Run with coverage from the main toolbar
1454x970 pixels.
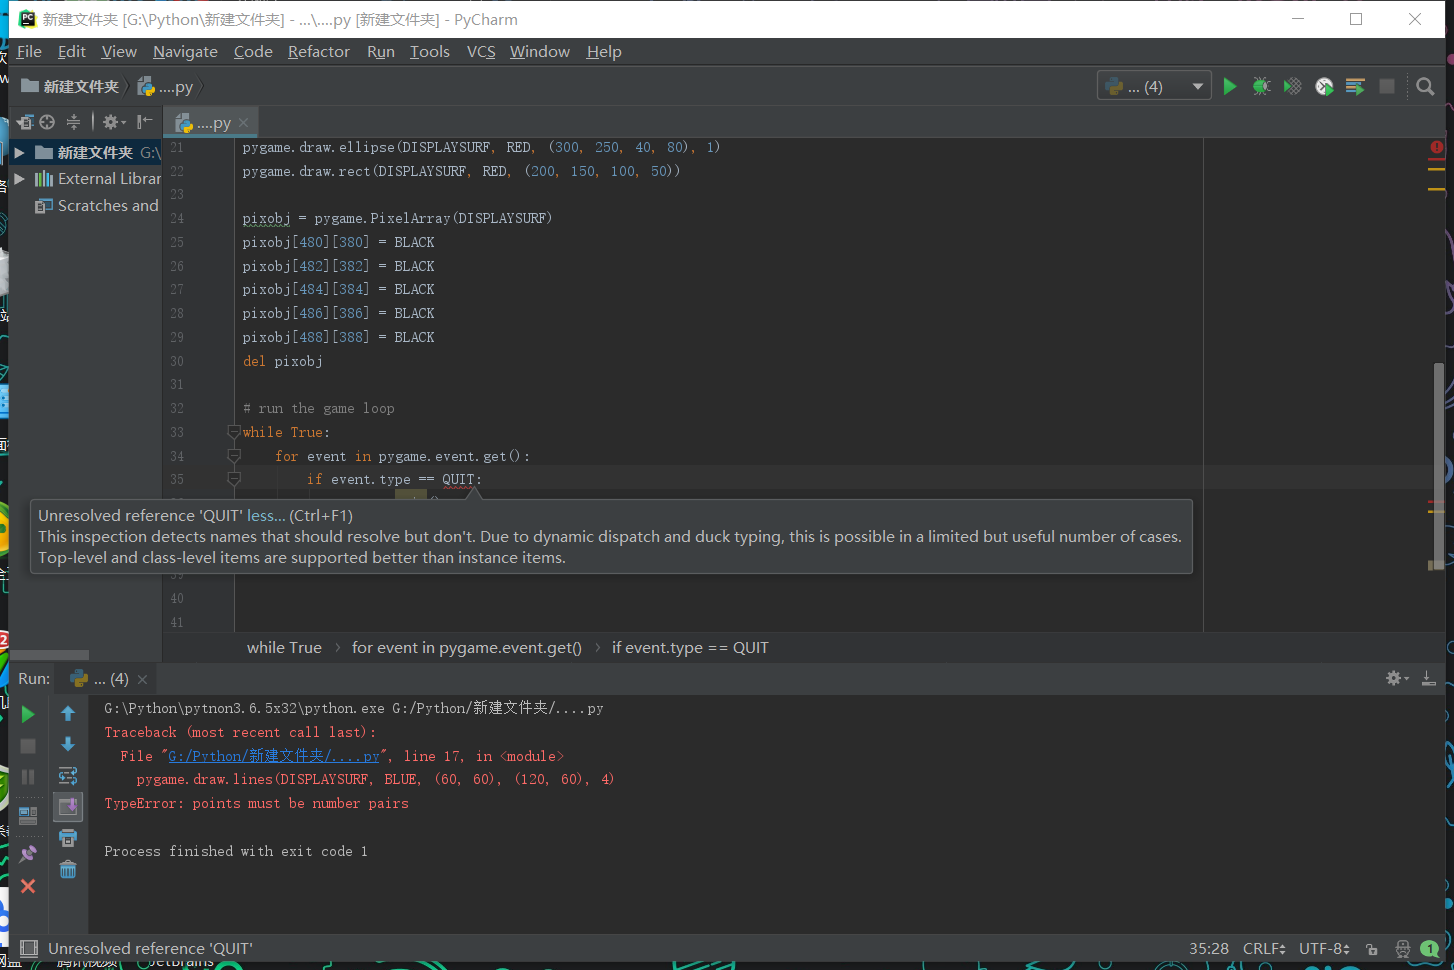coord(1292,87)
